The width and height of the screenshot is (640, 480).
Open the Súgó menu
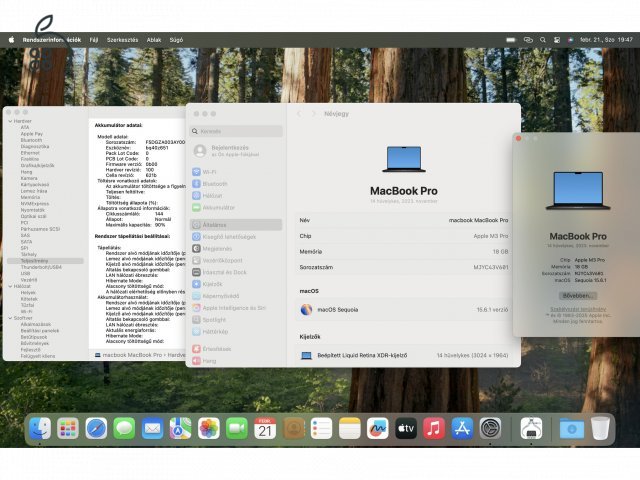coord(176,40)
